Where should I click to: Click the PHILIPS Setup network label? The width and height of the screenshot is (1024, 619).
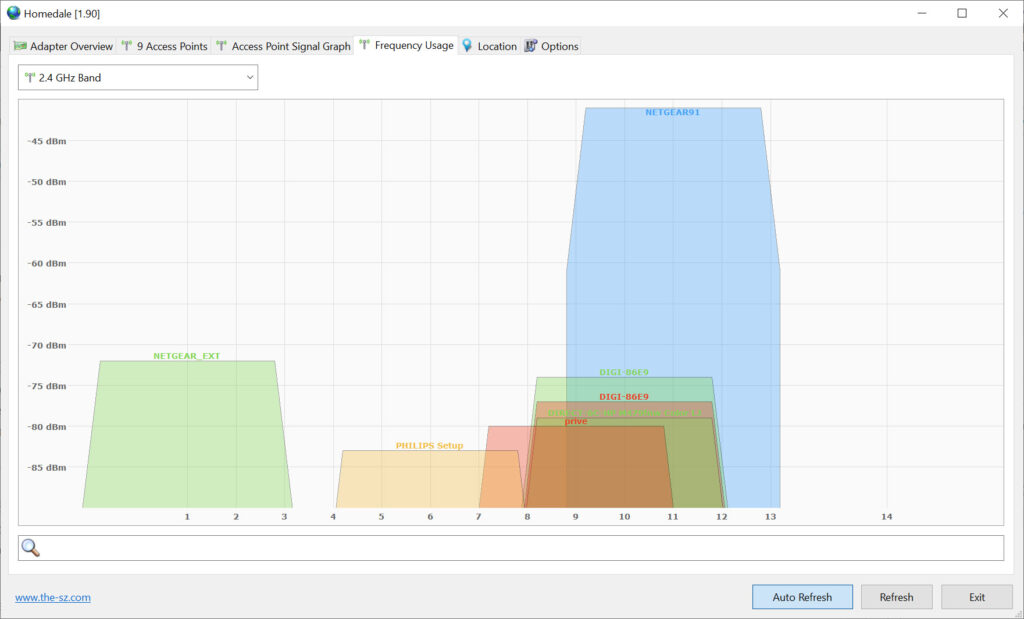[x=429, y=445]
